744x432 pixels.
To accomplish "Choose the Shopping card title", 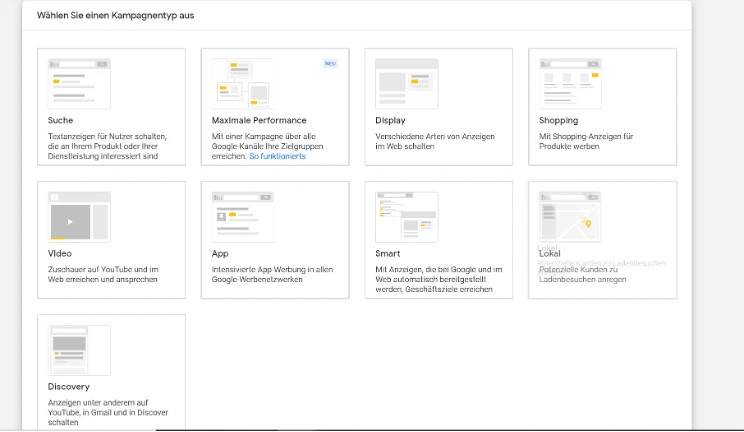I will pos(558,121).
